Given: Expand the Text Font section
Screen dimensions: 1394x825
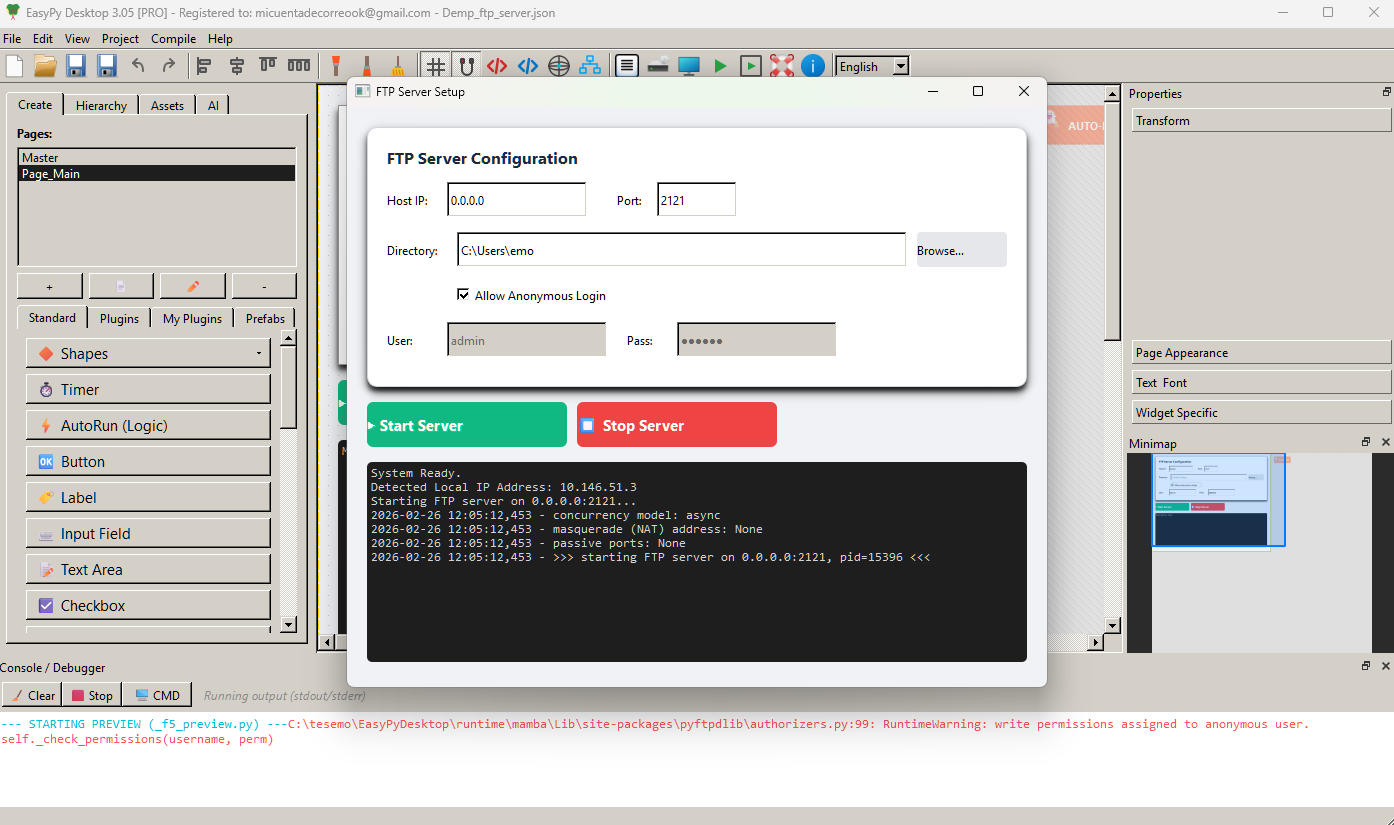Looking at the screenshot, I should [x=1261, y=382].
